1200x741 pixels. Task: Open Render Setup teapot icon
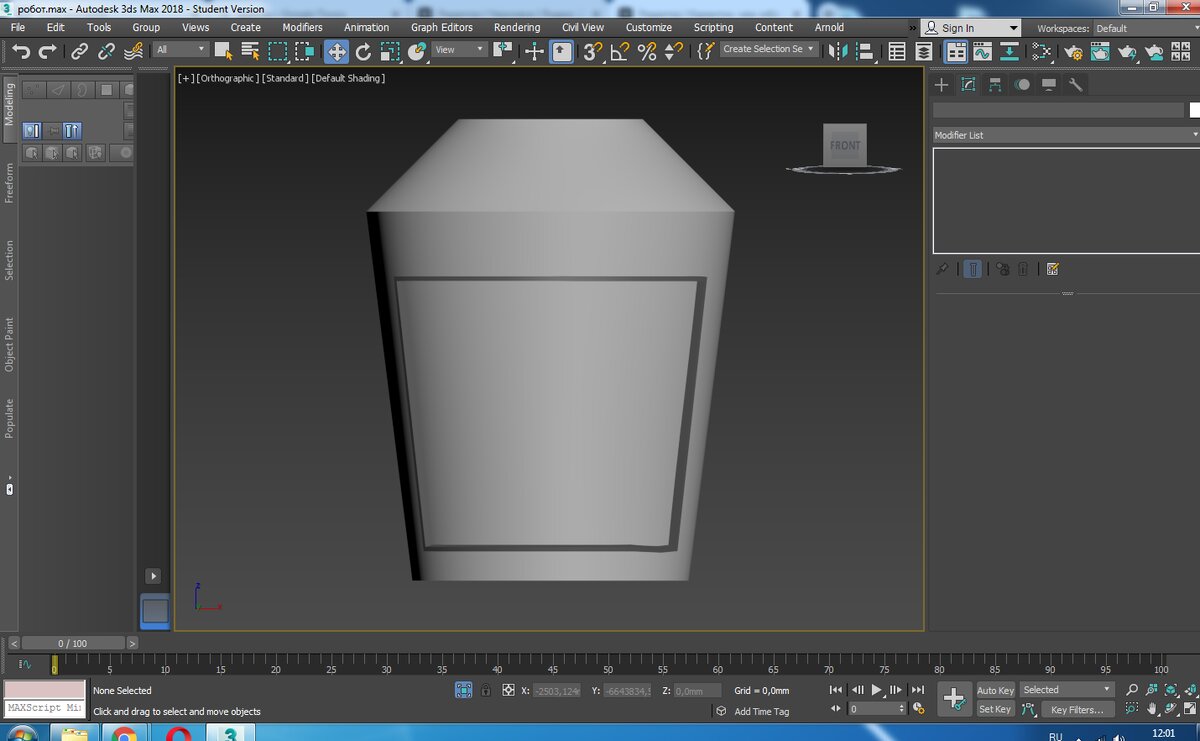[1072, 51]
